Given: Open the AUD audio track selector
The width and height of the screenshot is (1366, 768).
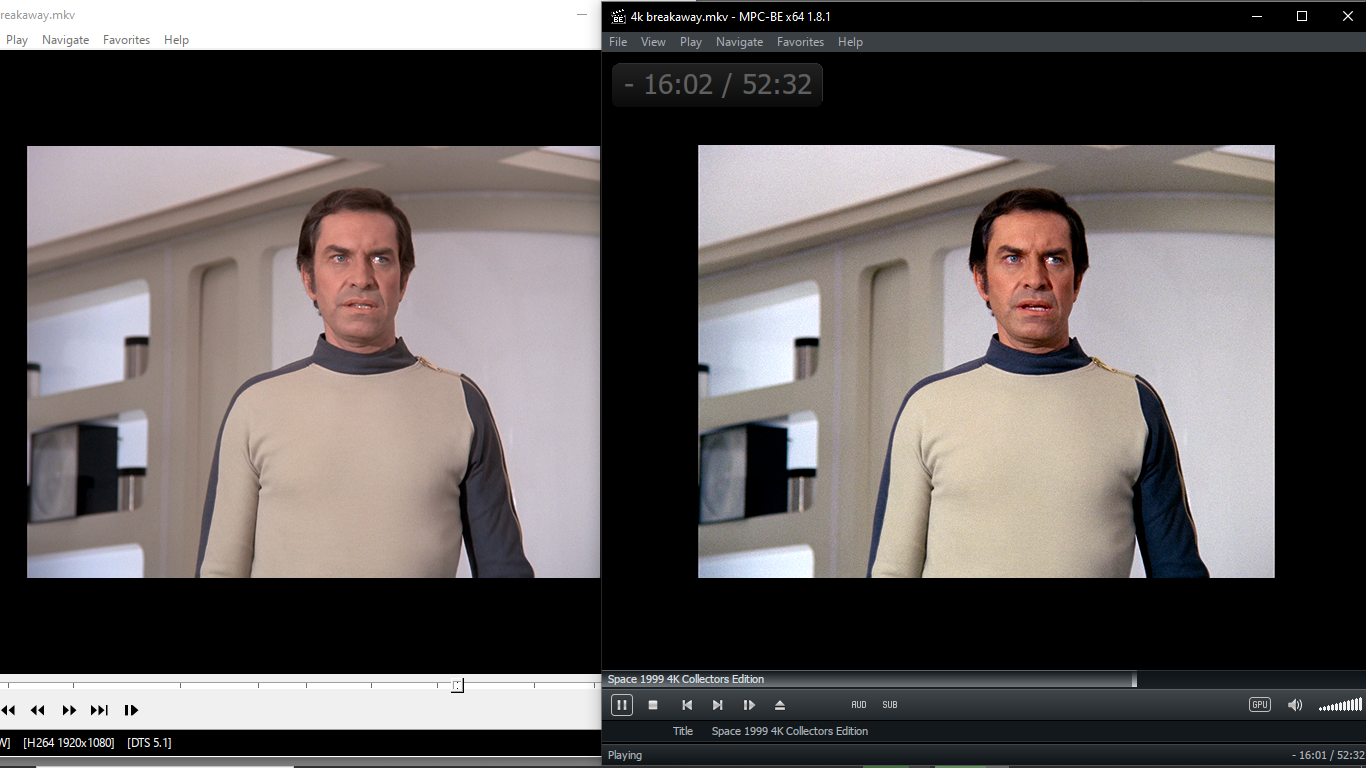Looking at the screenshot, I should tap(859, 705).
